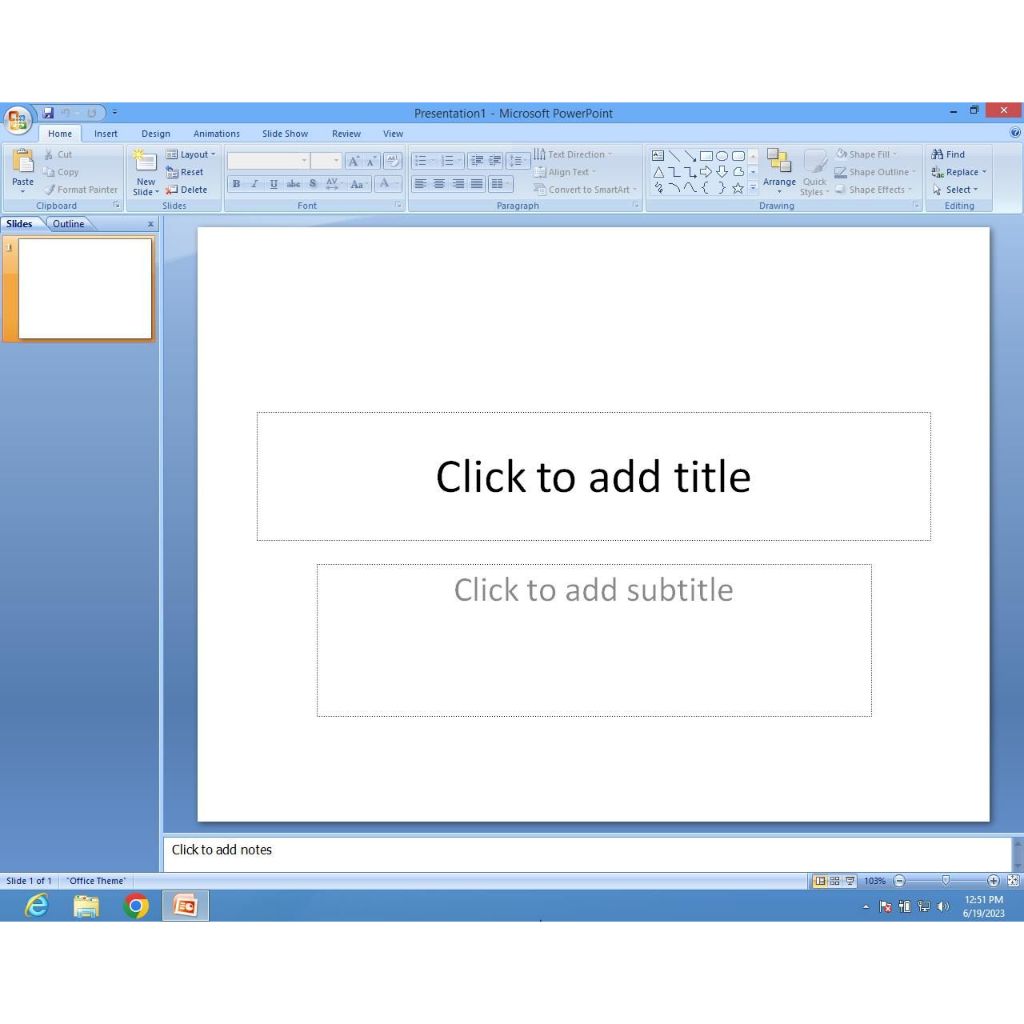Open the Design ribbon tab
The height and width of the screenshot is (1024, 1024).
(x=155, y=133)
